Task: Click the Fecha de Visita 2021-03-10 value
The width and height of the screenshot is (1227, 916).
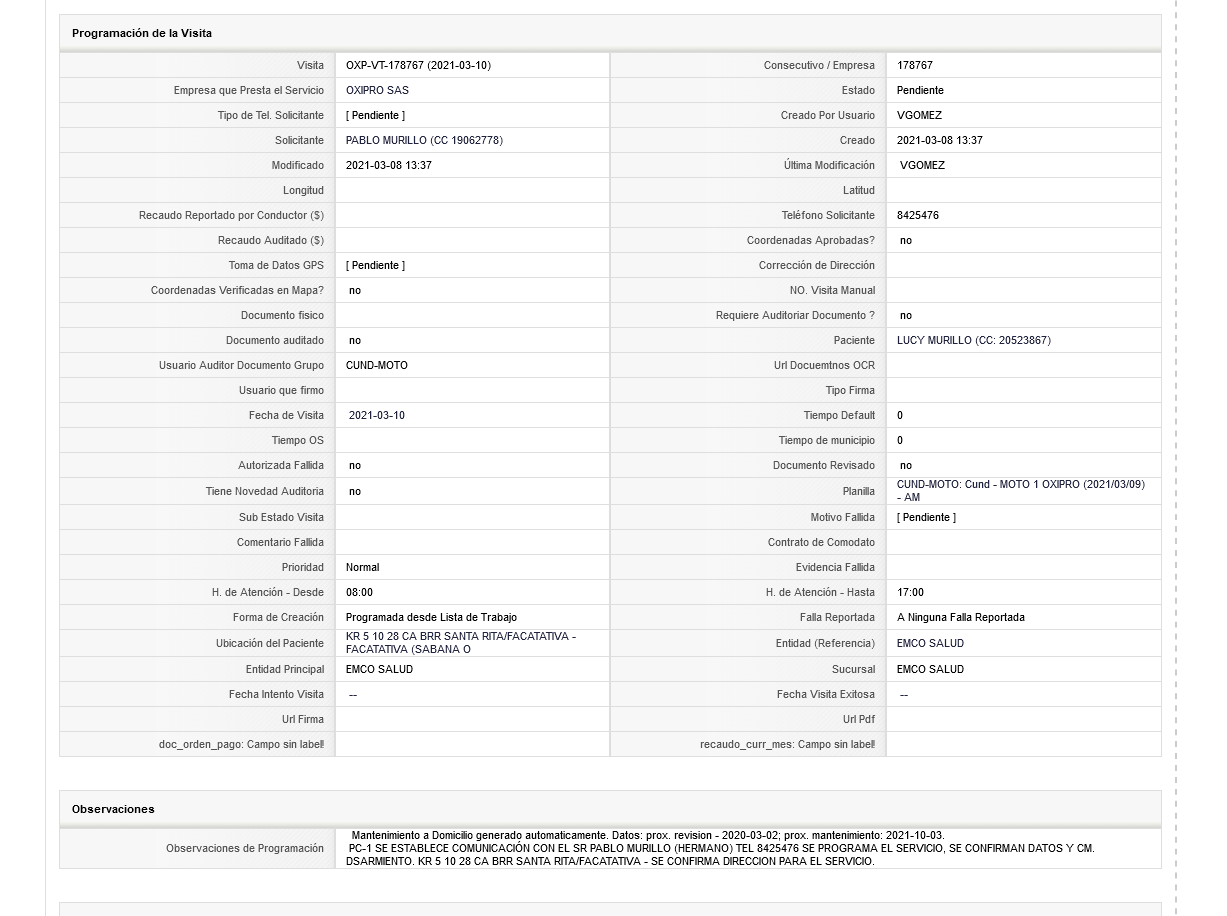Action: [x=377, y=415]
